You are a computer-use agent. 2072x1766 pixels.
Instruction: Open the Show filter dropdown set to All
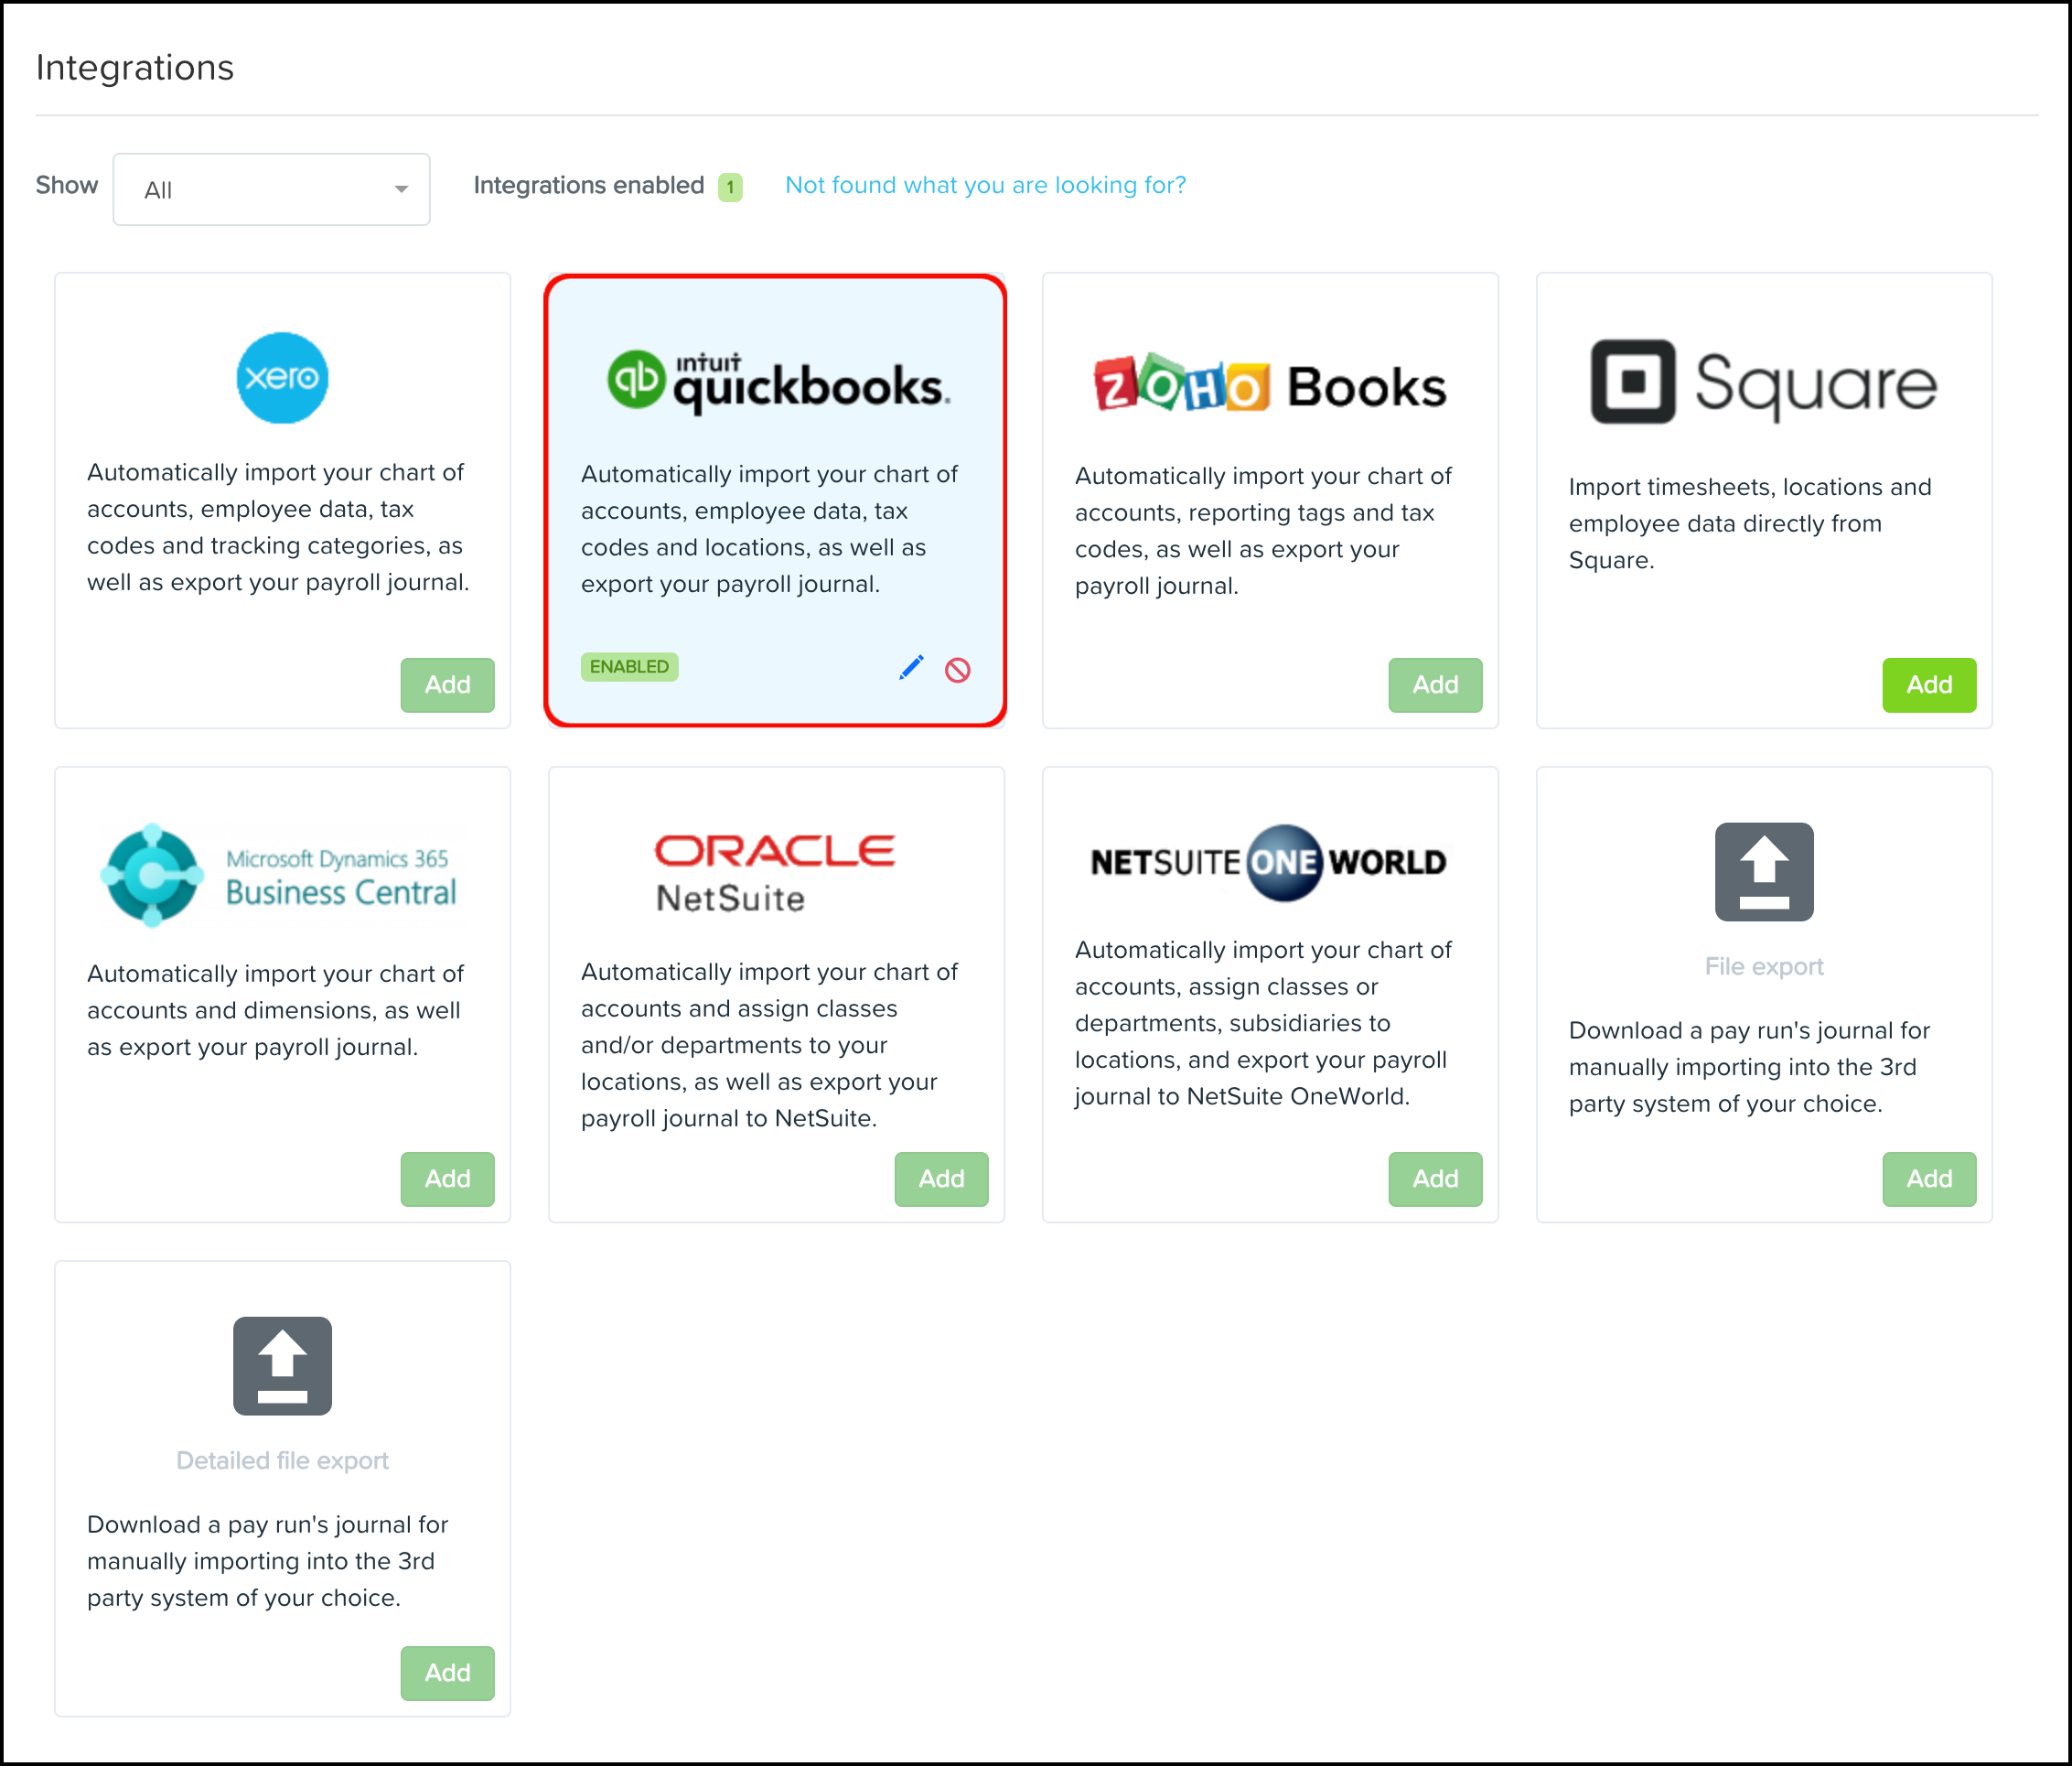click(x=271, y=189)
